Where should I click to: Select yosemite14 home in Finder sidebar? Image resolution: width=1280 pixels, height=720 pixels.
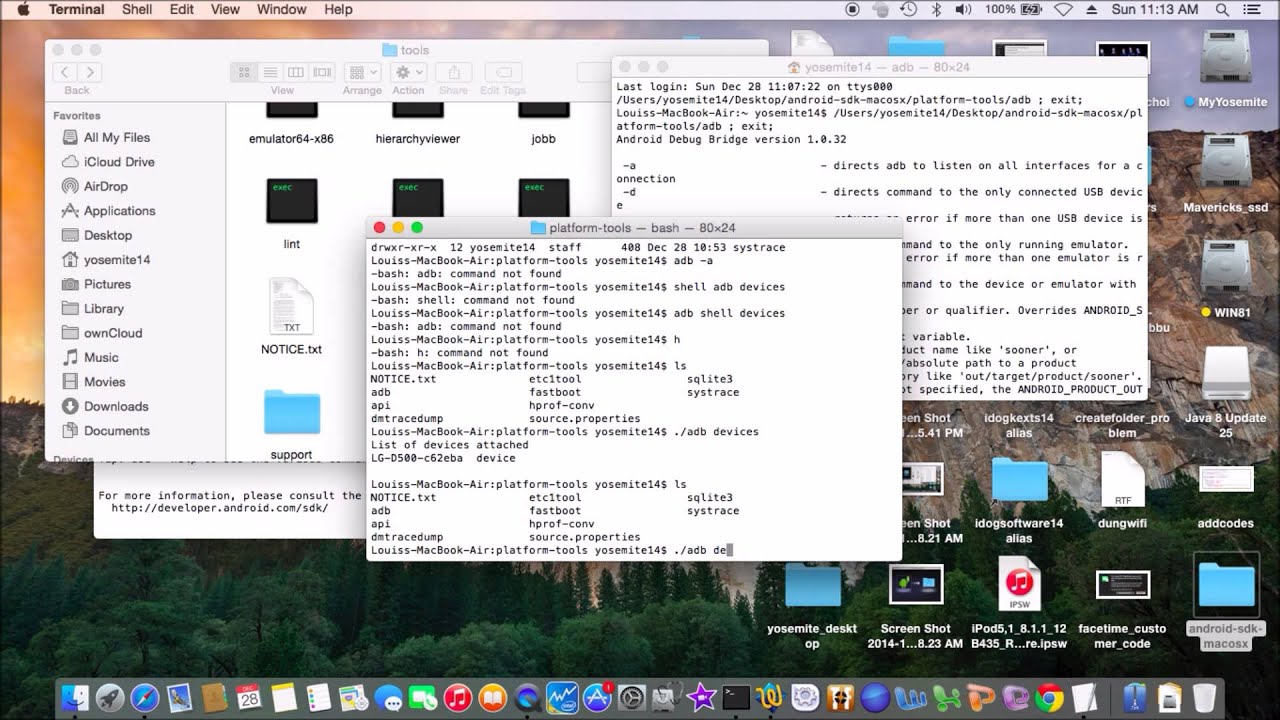[x=117, y=260]
